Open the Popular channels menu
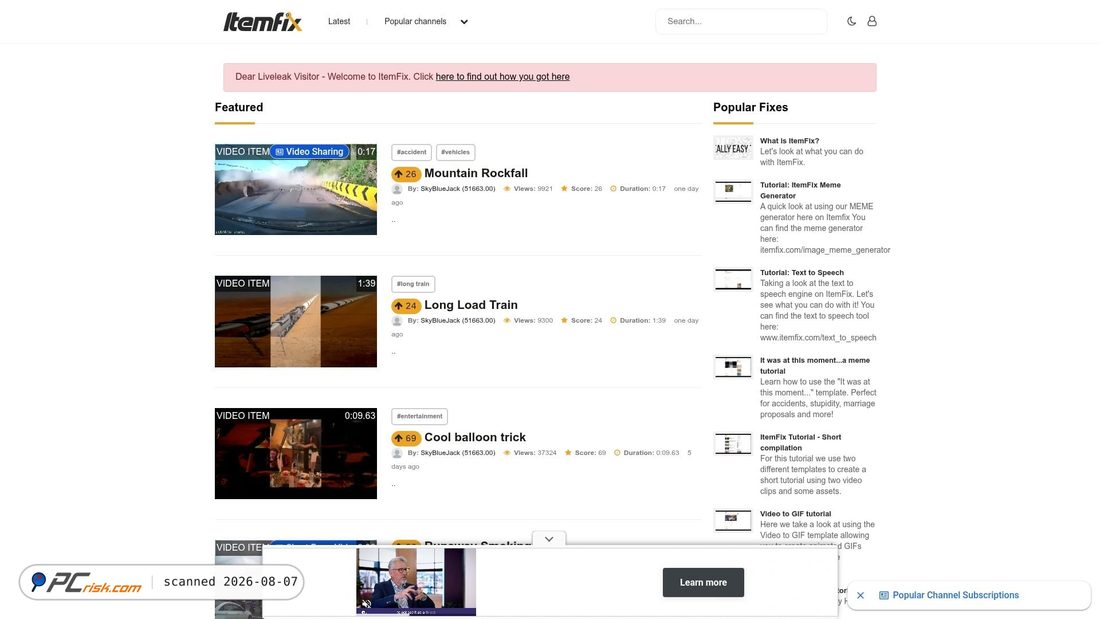This screenshot has height=619, width=1100. click(x=415, y=21)
